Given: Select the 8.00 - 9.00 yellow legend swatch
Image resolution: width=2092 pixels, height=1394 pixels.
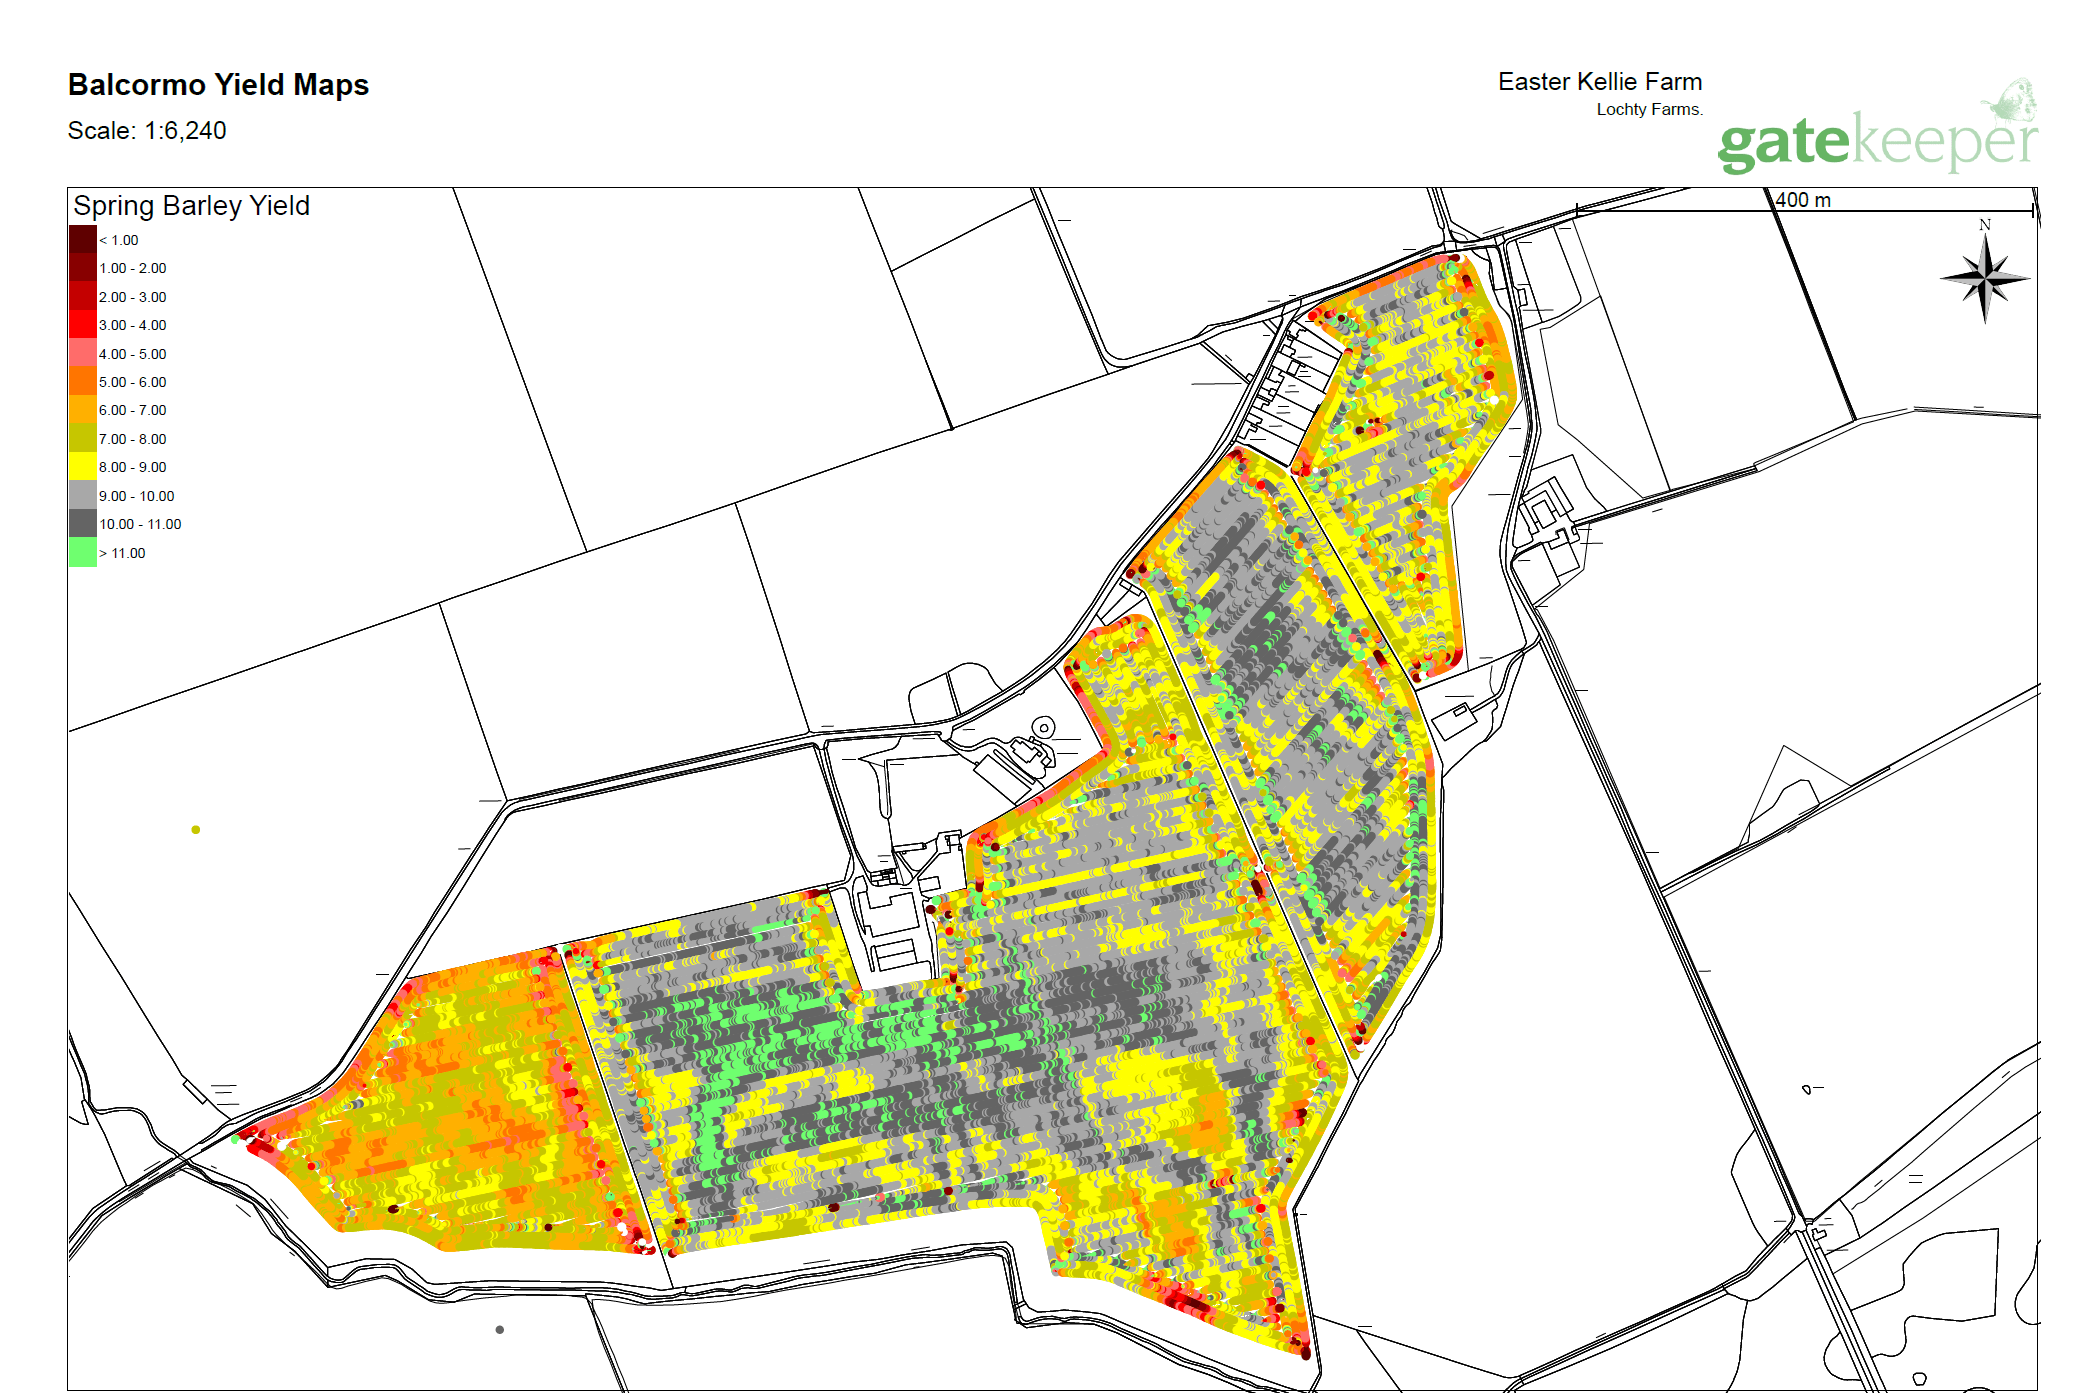Looking at the screenshot, I should coord(83,467).
